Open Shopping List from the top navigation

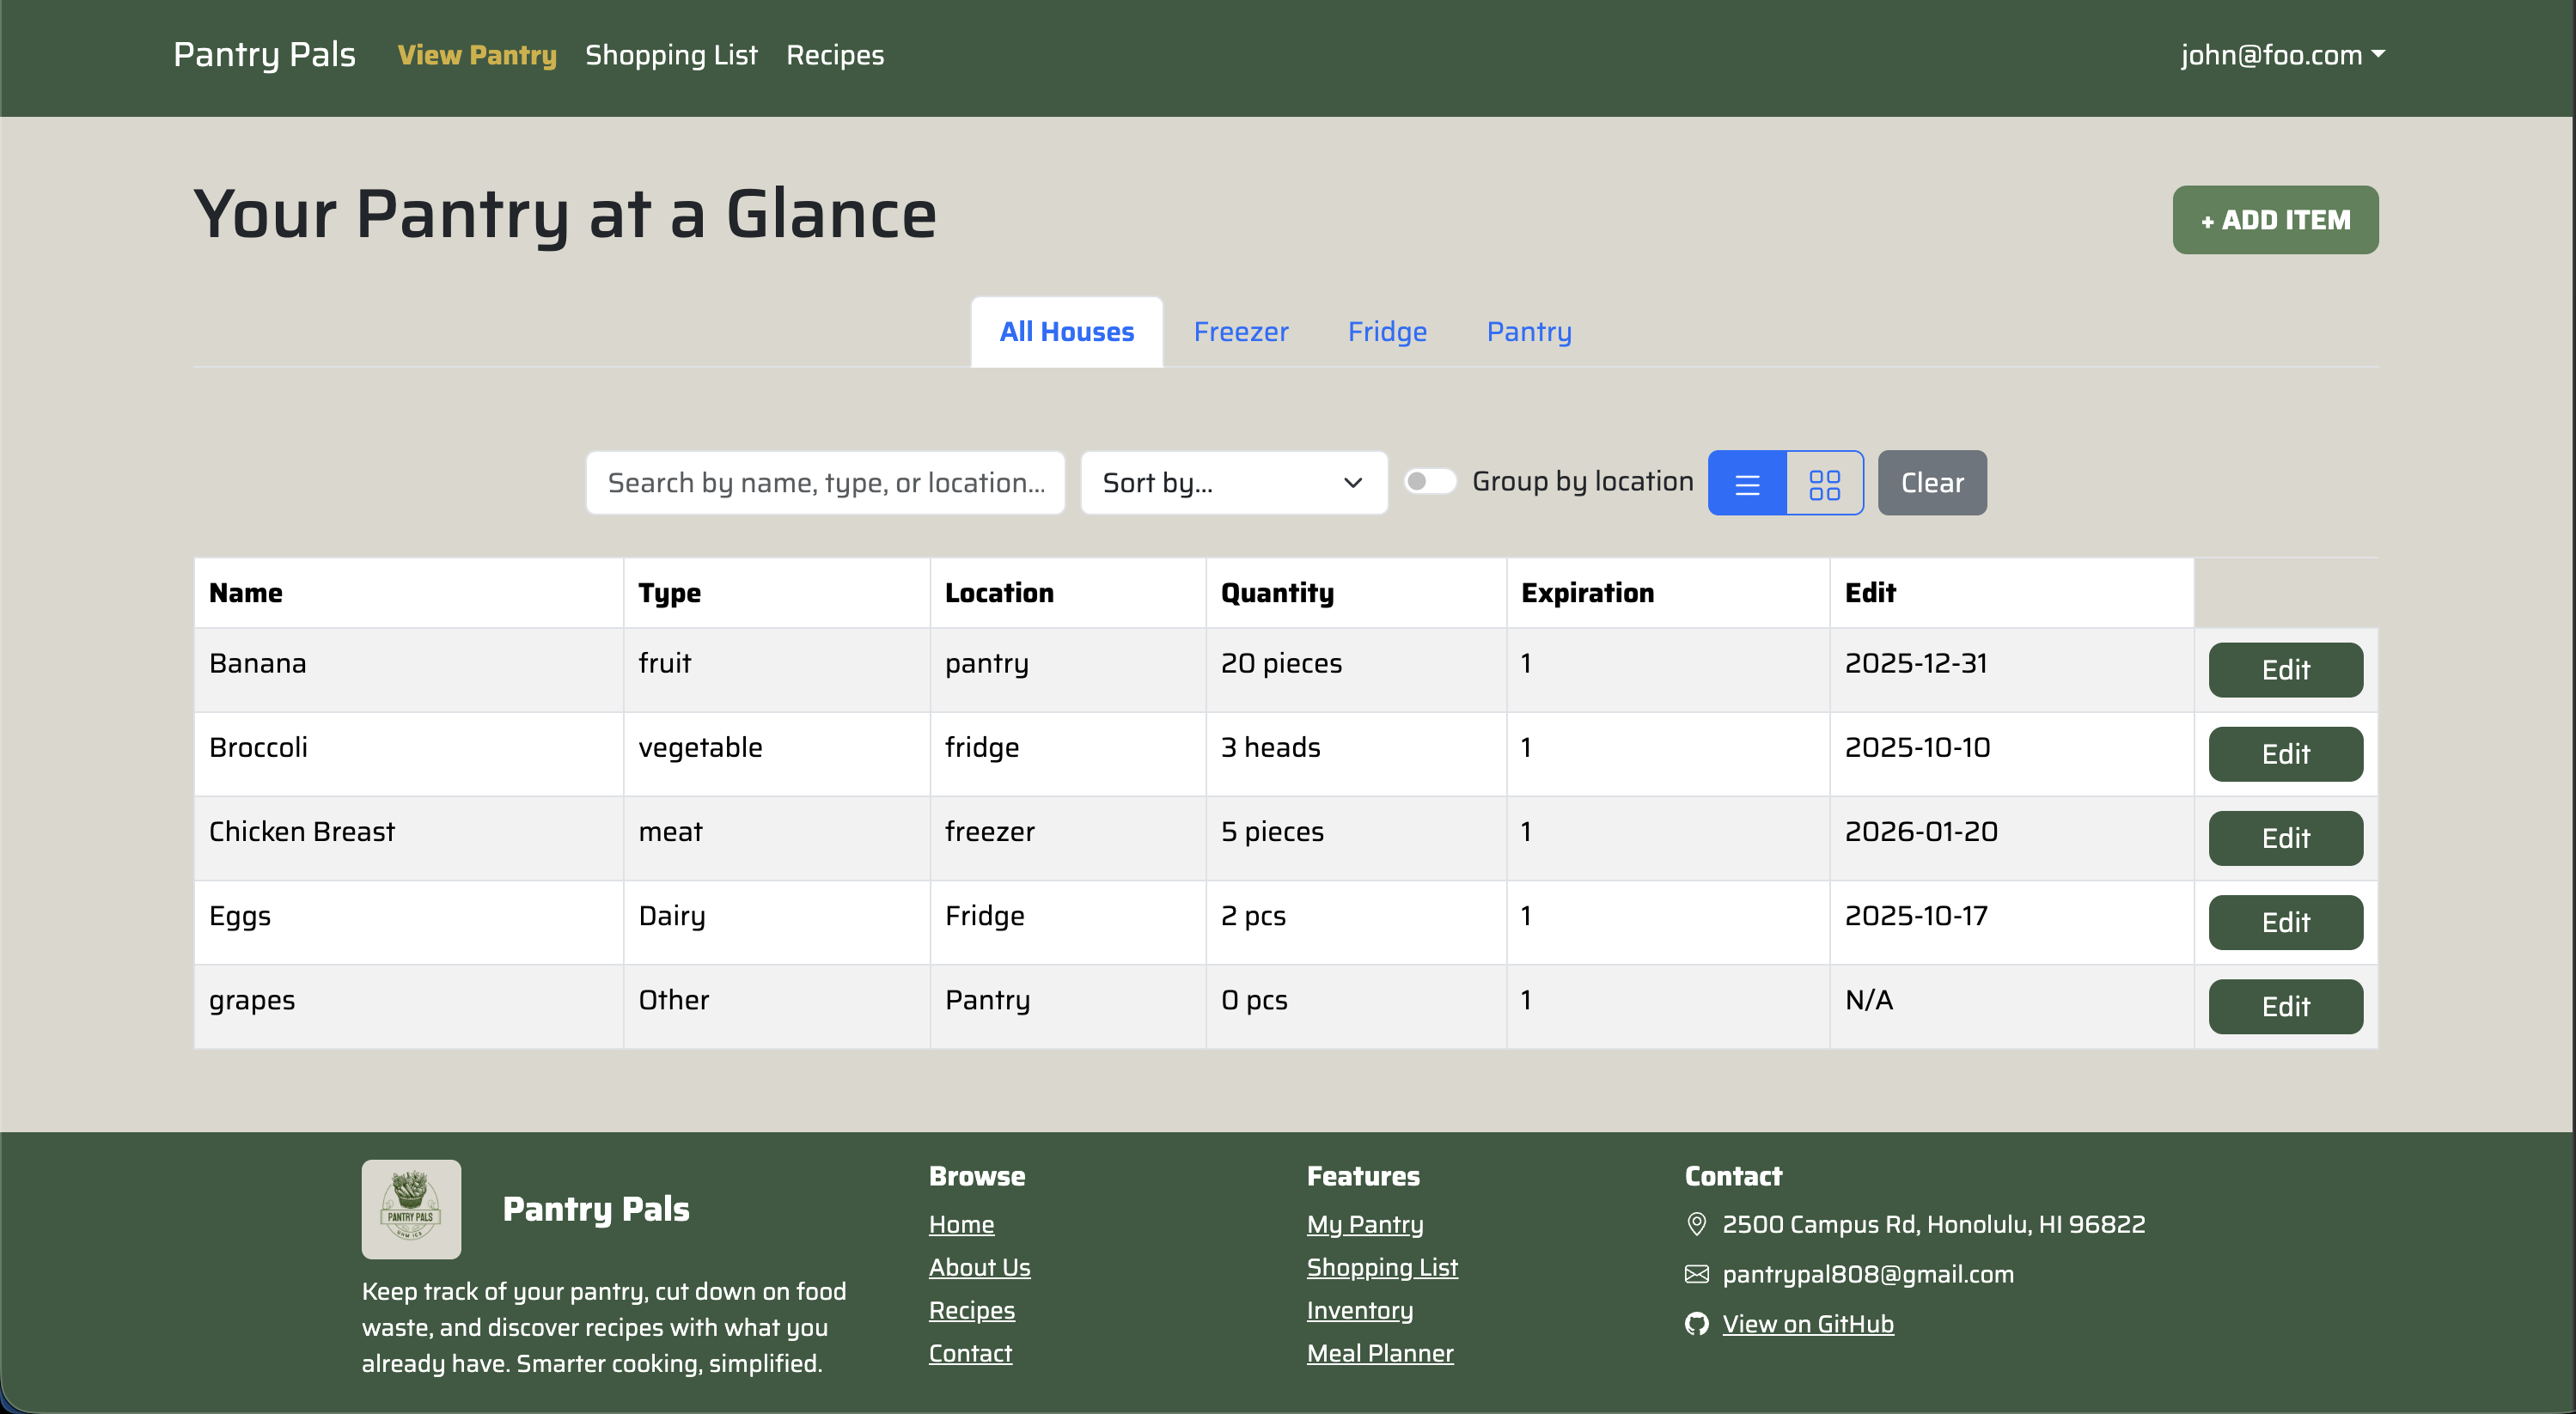(671, 55)
